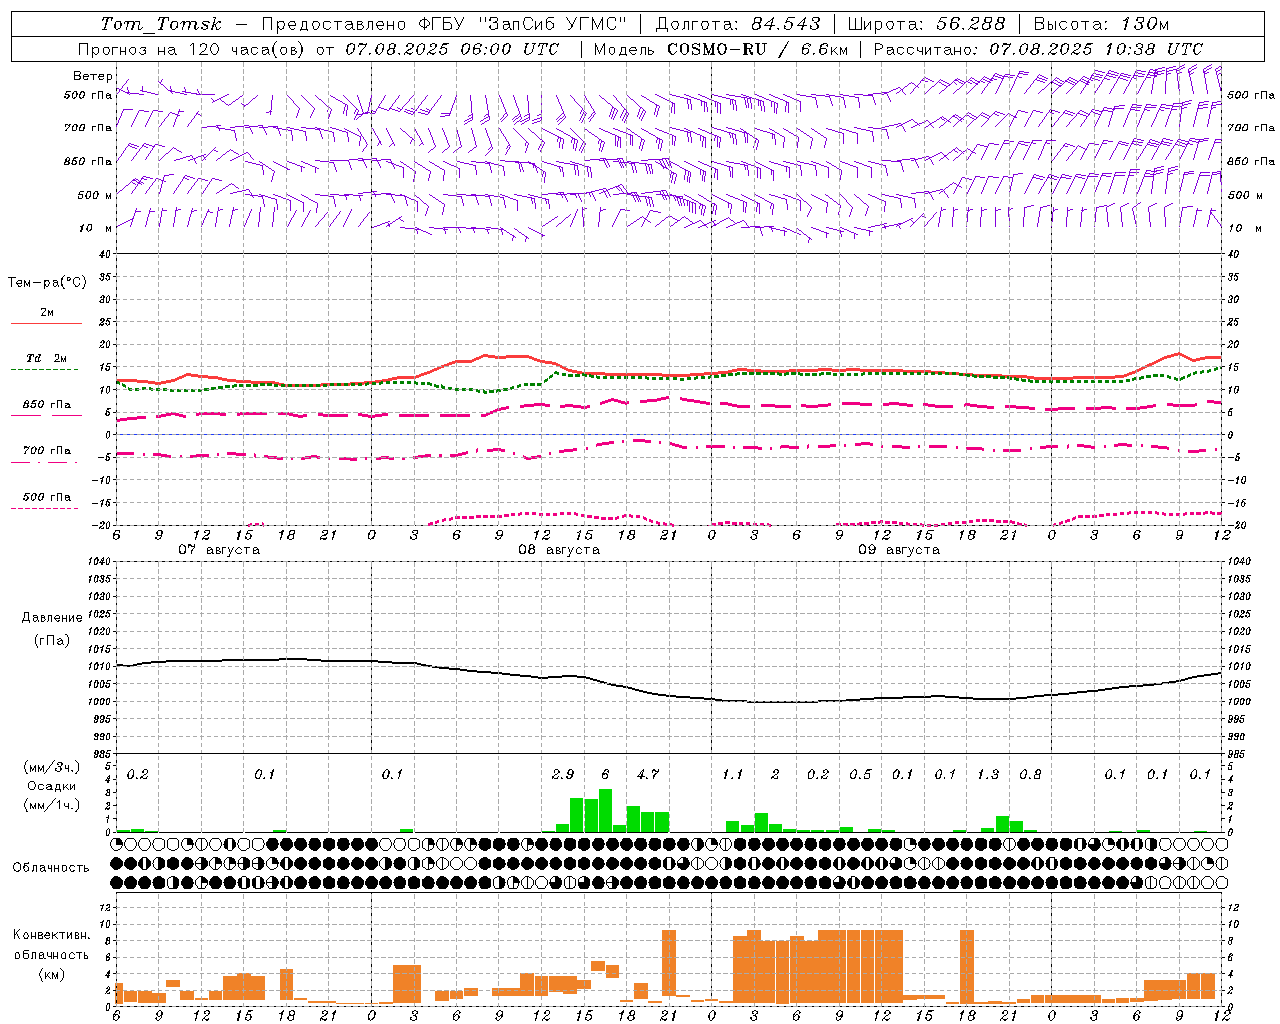Click the 500 гПа label in the temperature legend
The width and height of the screenshot is (1280, 1024).
[46, 497]
